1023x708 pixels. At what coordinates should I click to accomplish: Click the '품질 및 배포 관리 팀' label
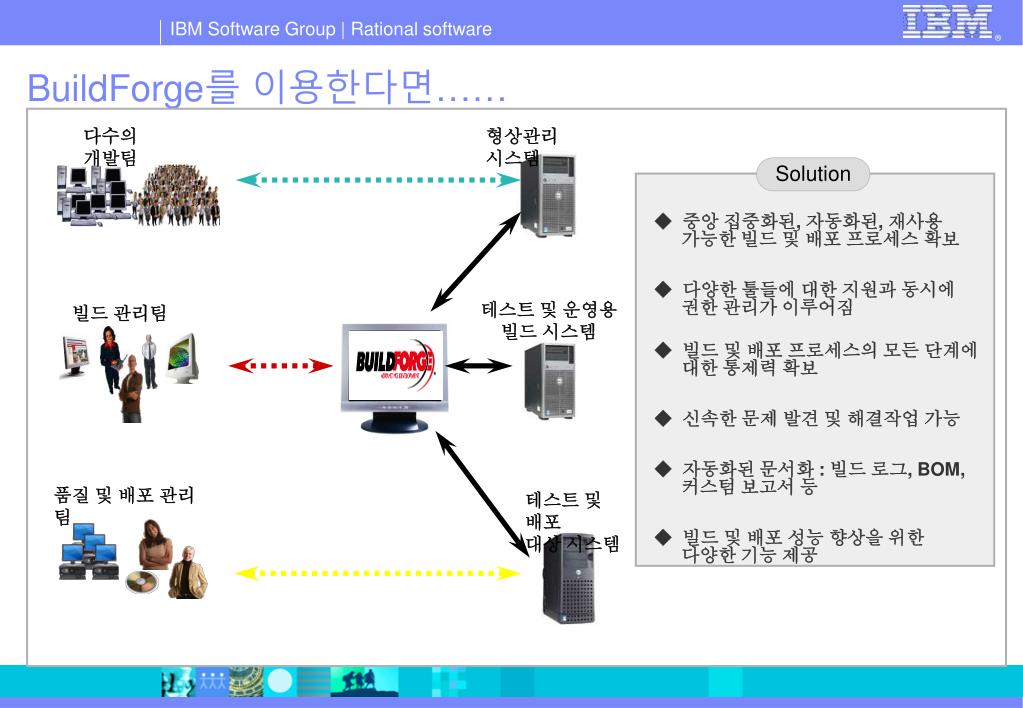tap(124, 506)
